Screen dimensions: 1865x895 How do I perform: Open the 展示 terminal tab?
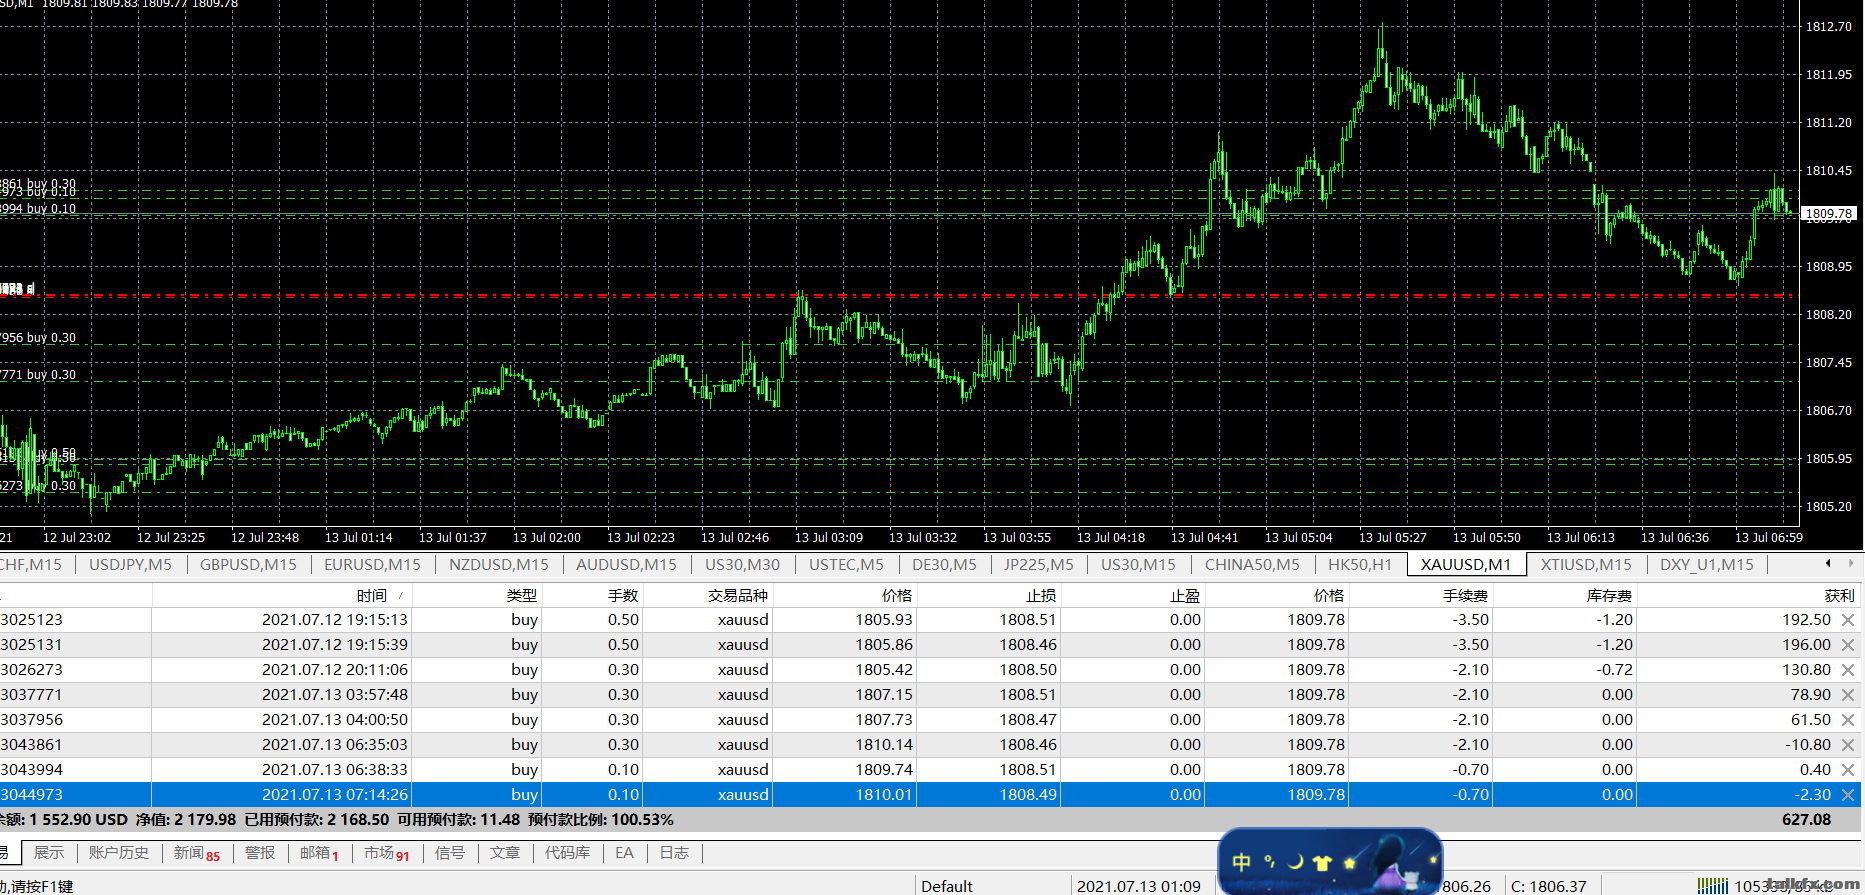click(x=48, y=853)
